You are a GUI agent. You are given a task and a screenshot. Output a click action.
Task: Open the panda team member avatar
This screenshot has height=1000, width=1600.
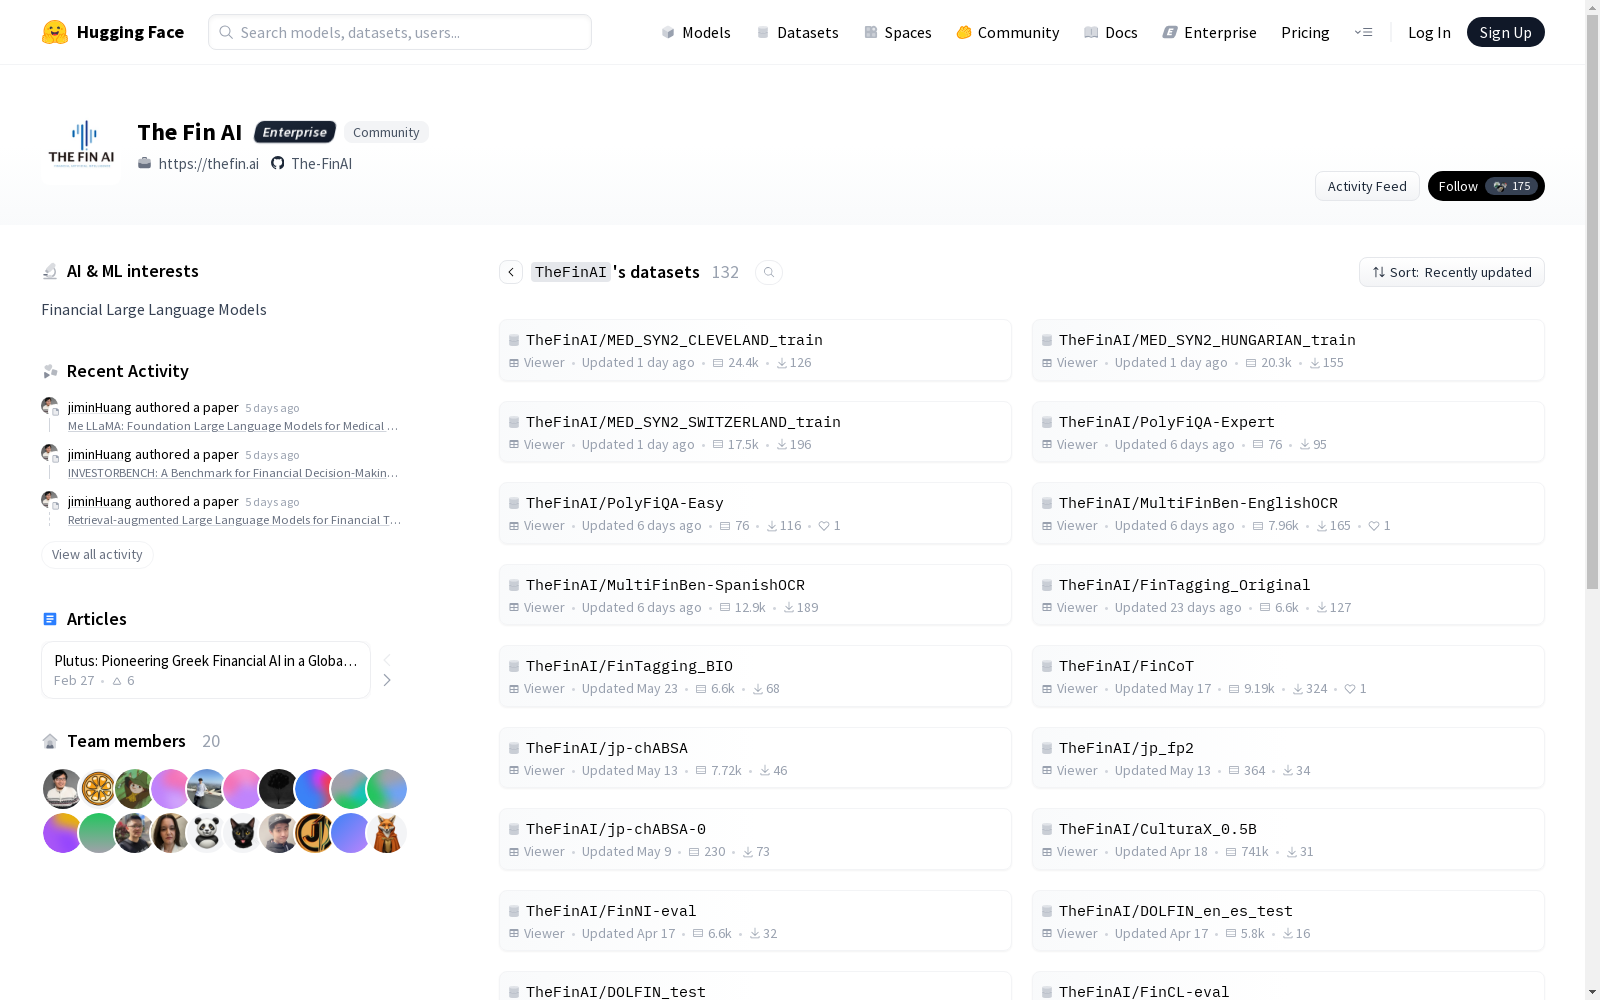click(206, 833)
